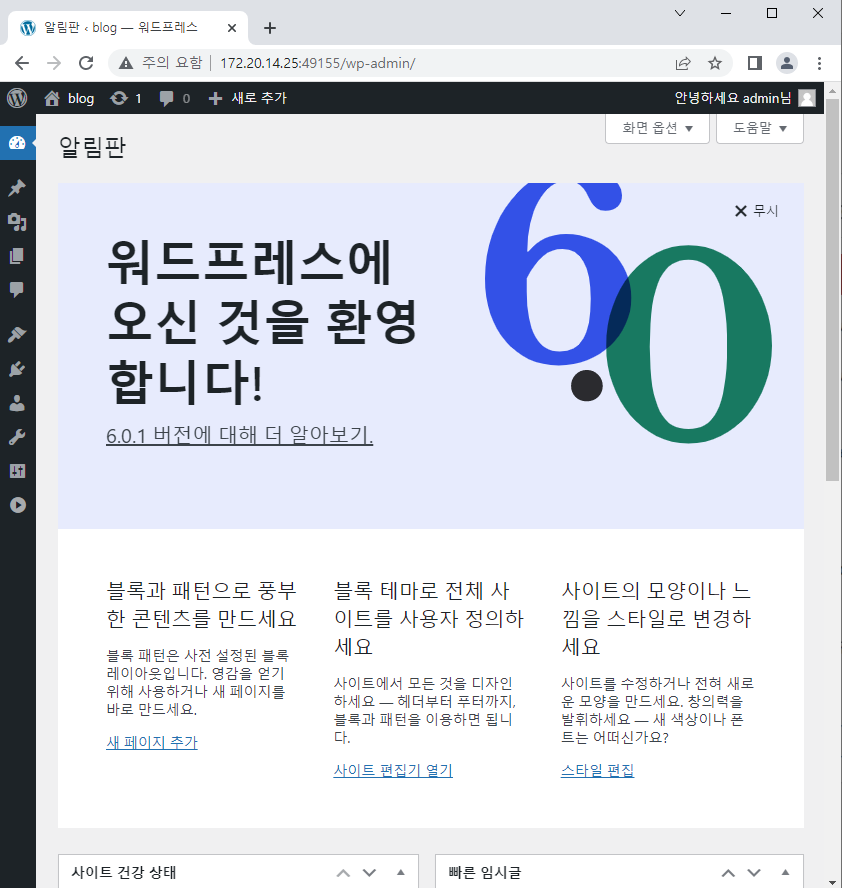Close the '알림판 ‹ blog' tab

point(232,28)
